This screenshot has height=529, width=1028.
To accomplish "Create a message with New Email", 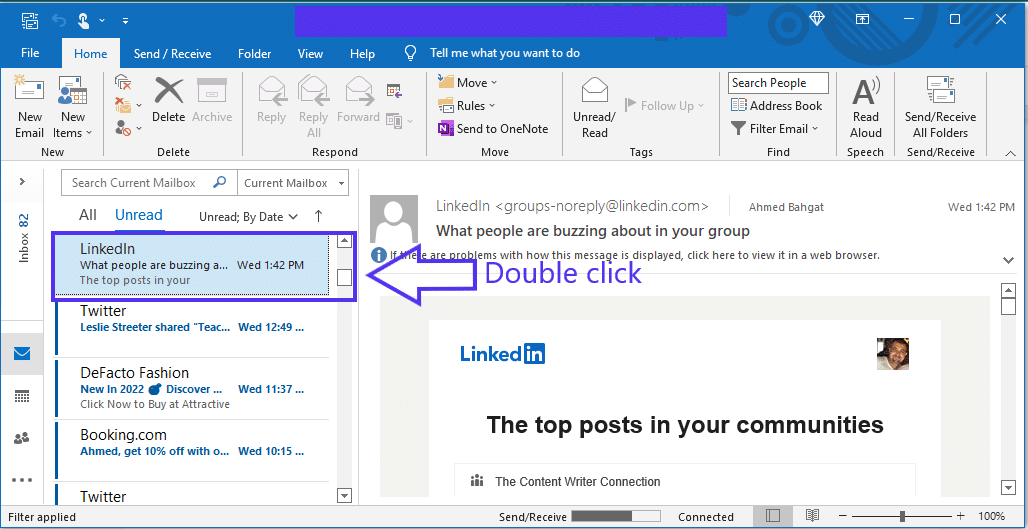I will click(x=30, y=108).
